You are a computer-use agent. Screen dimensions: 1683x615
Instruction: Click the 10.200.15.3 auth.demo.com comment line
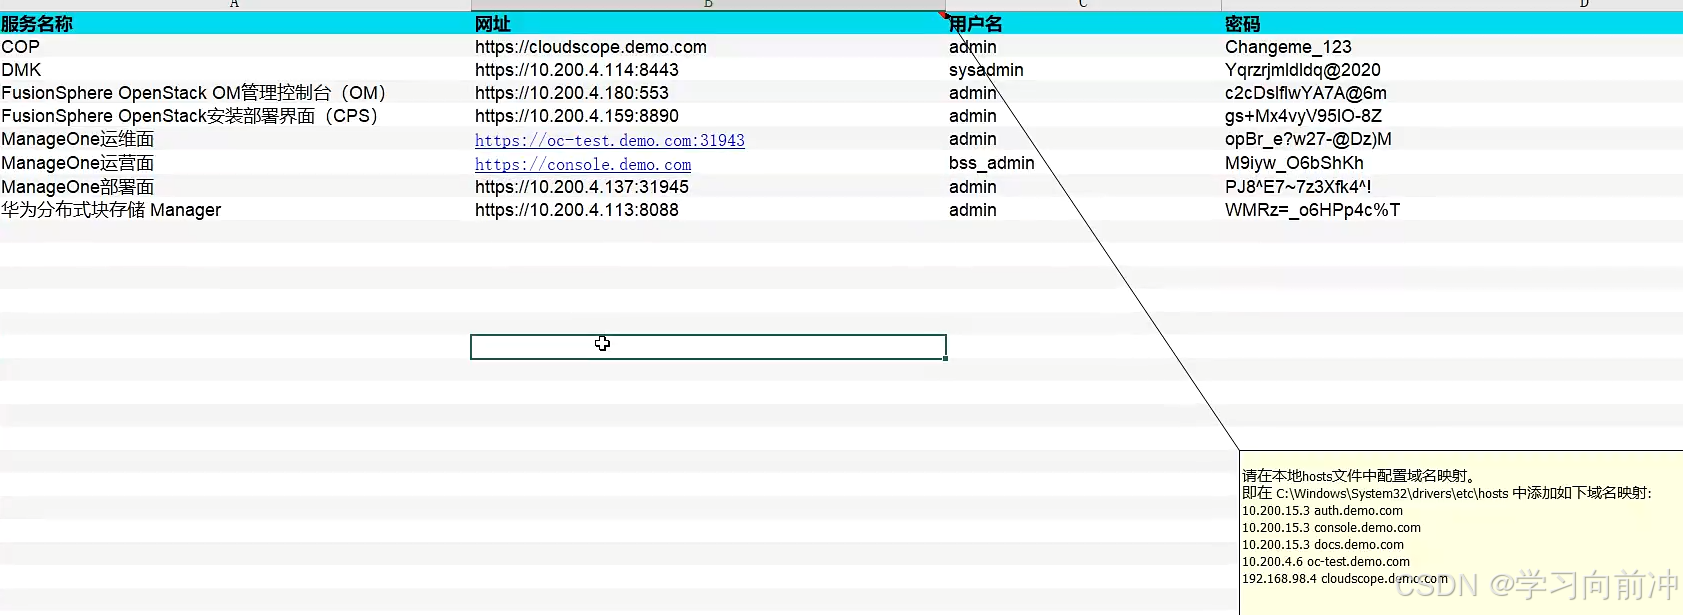[1322, 511]
